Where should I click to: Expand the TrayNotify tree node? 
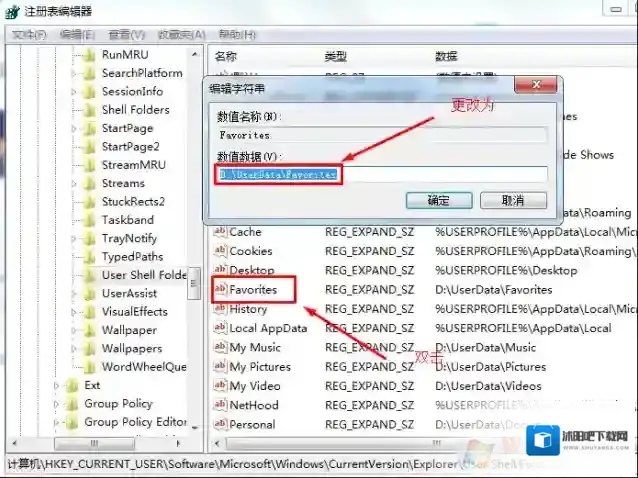[74, 238]
